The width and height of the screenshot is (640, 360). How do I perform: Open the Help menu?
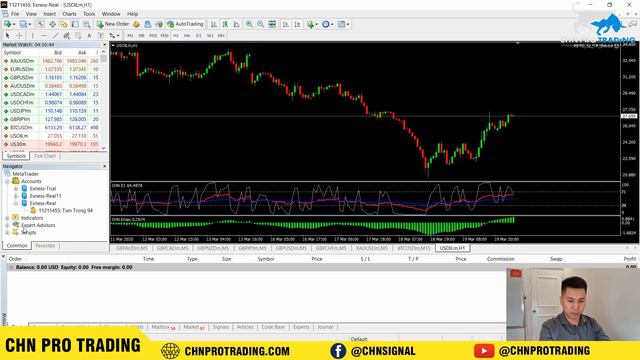(133, 14)
